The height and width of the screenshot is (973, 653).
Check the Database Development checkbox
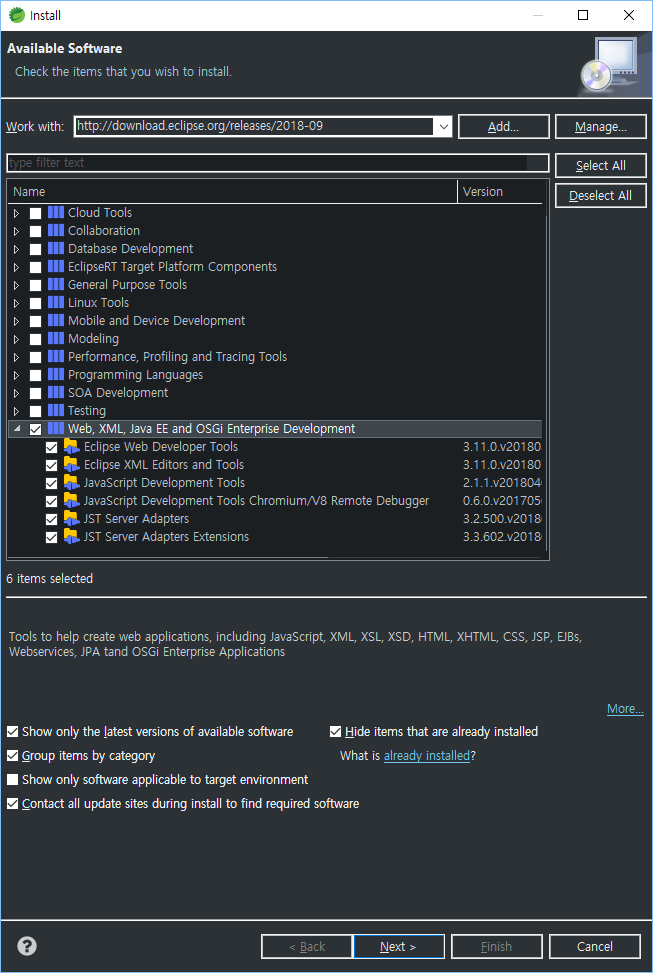click(x=35, y=249)
